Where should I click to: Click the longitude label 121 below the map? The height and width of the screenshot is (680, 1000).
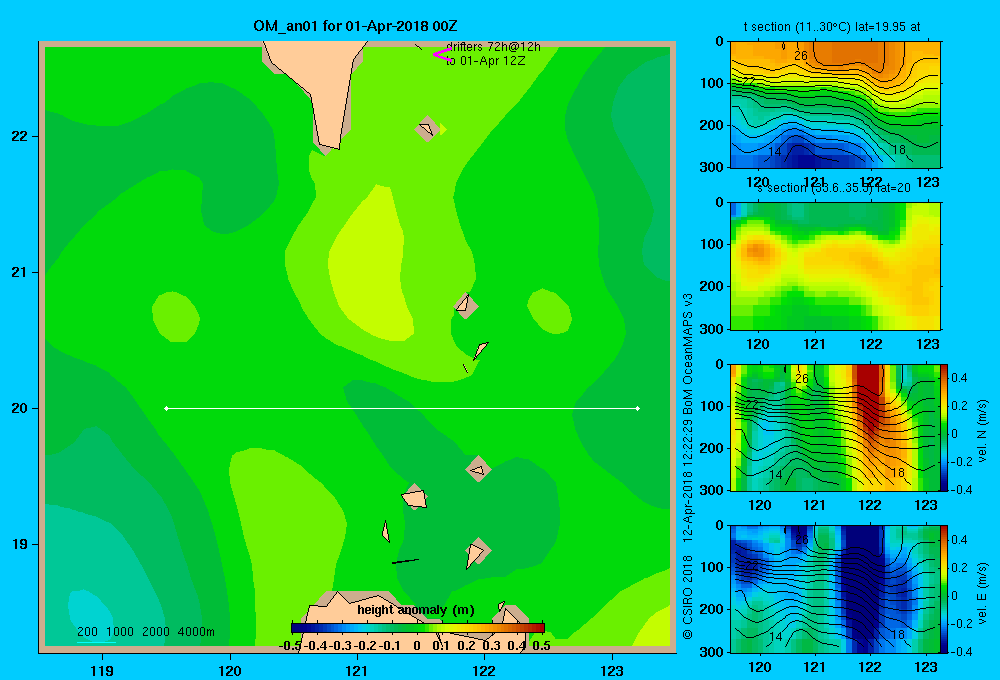click(357, 670)
